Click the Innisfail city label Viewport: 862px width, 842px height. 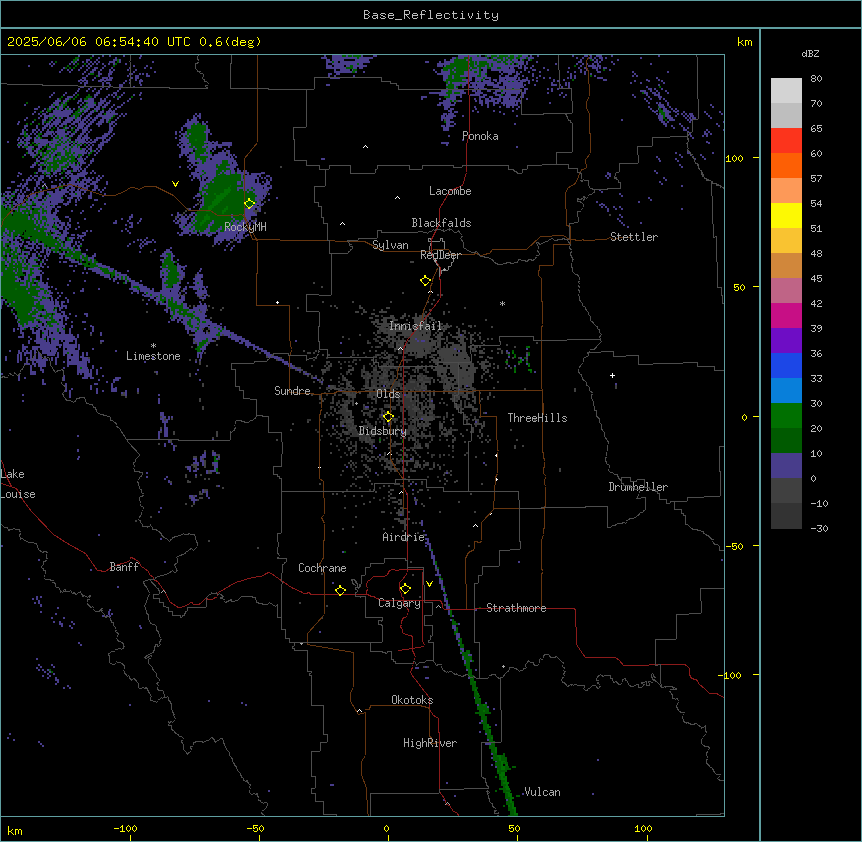click(416, 326)
